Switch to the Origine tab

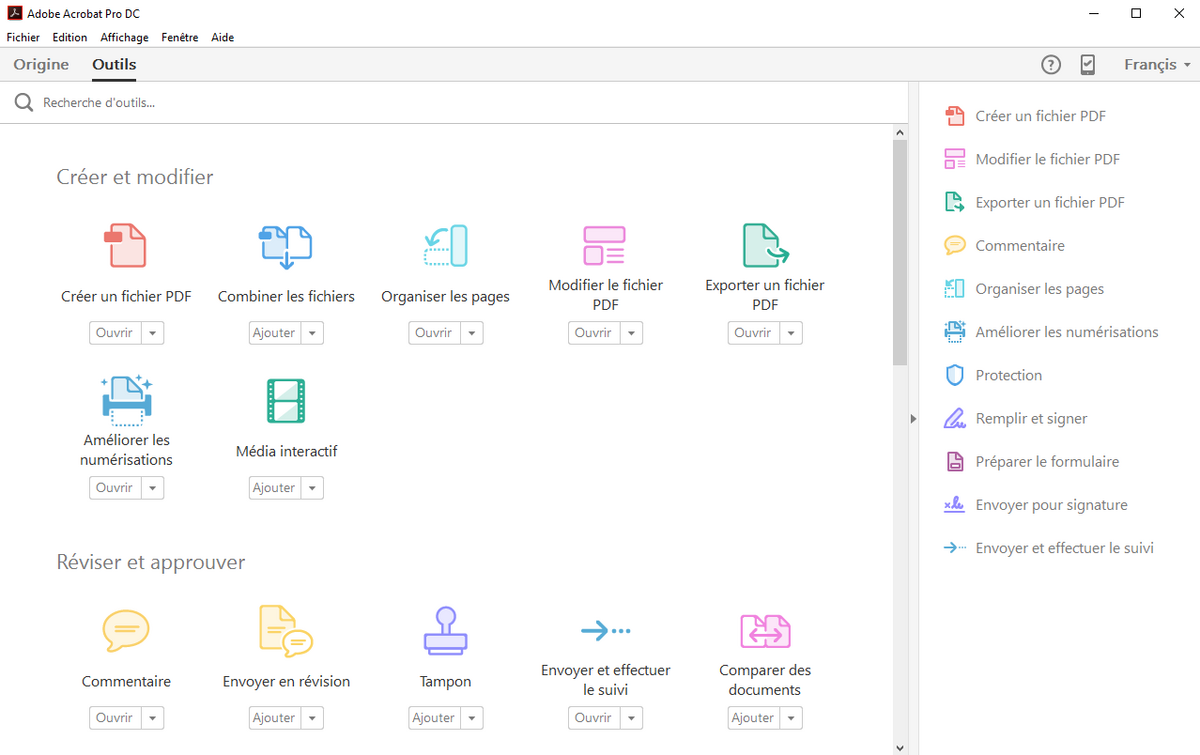pyautogui.click(x=41, y=65)
